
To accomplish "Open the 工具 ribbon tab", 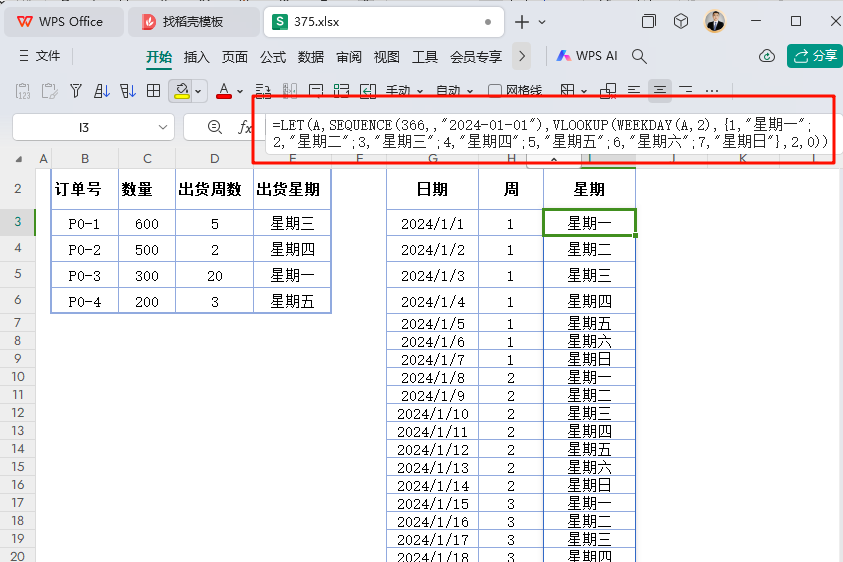I will (x=425, y=56).
